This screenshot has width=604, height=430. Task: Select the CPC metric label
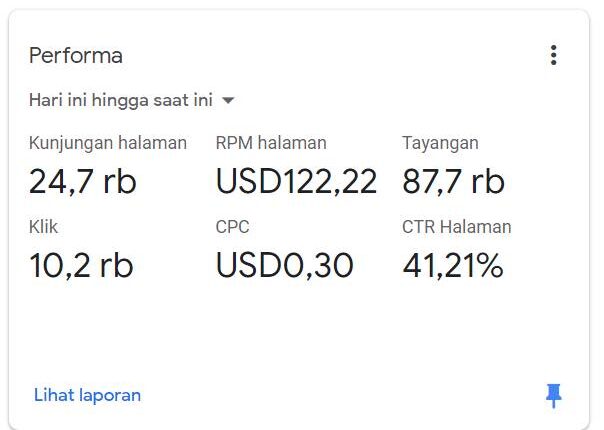click(x=232, y=227)
